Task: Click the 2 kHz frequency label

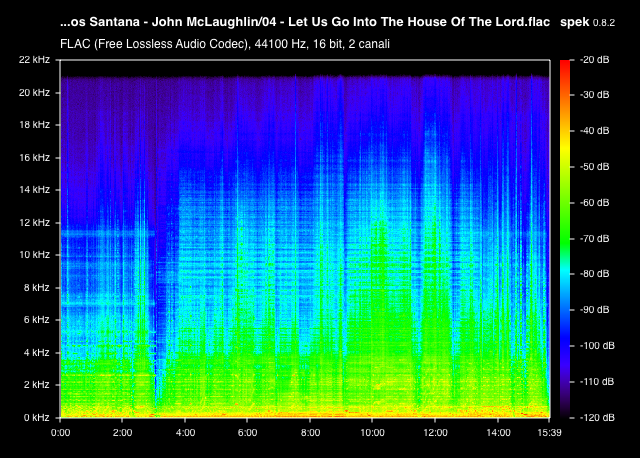Action: click(37, 385)
